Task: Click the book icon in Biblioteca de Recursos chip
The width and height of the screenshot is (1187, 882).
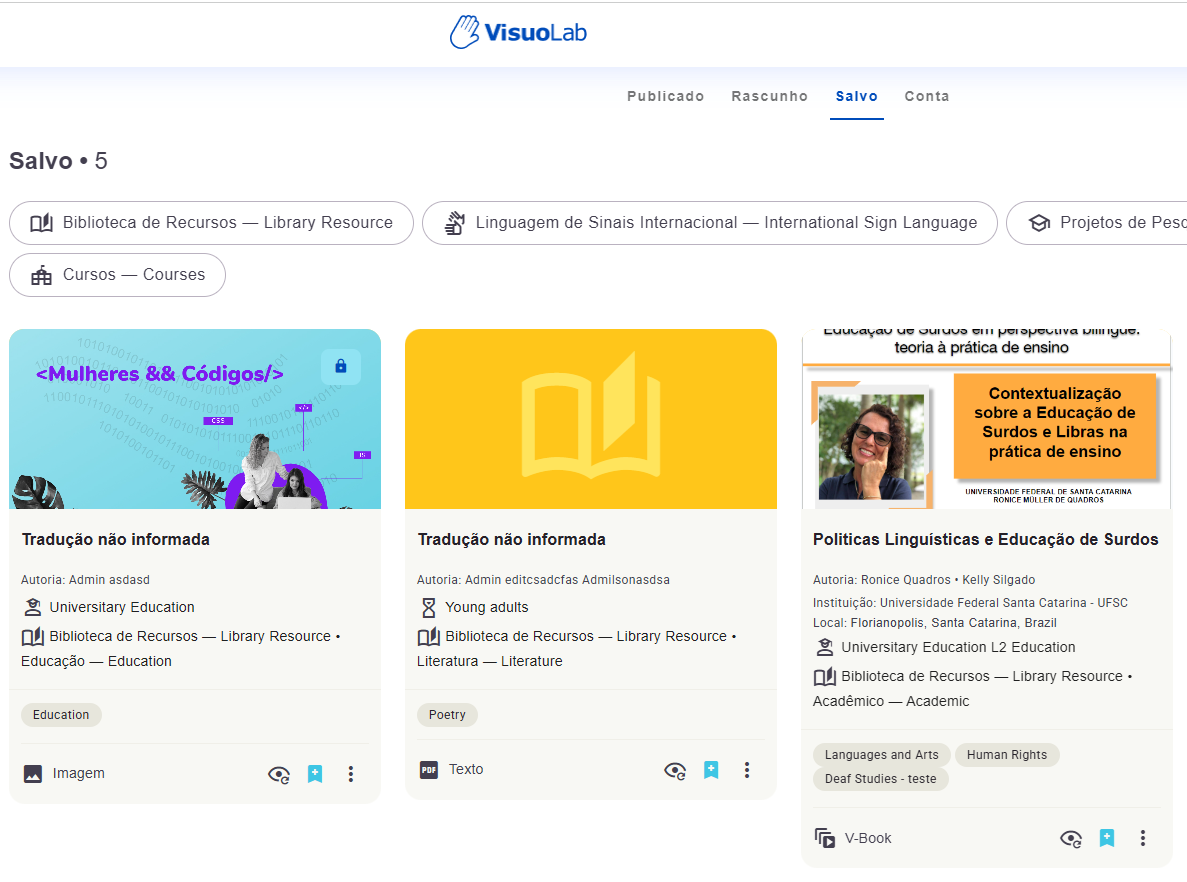Action: (42, 223)
